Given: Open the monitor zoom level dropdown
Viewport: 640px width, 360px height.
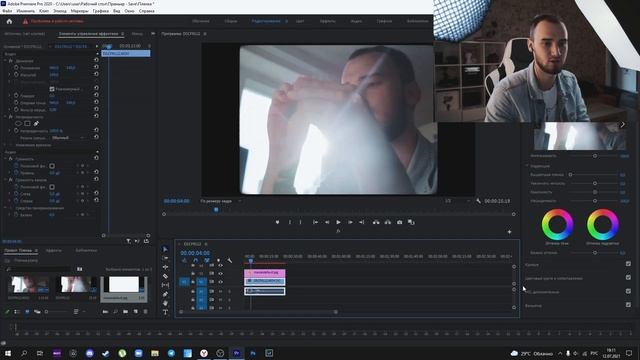Looking at the screenshot, I should point(220,201).
